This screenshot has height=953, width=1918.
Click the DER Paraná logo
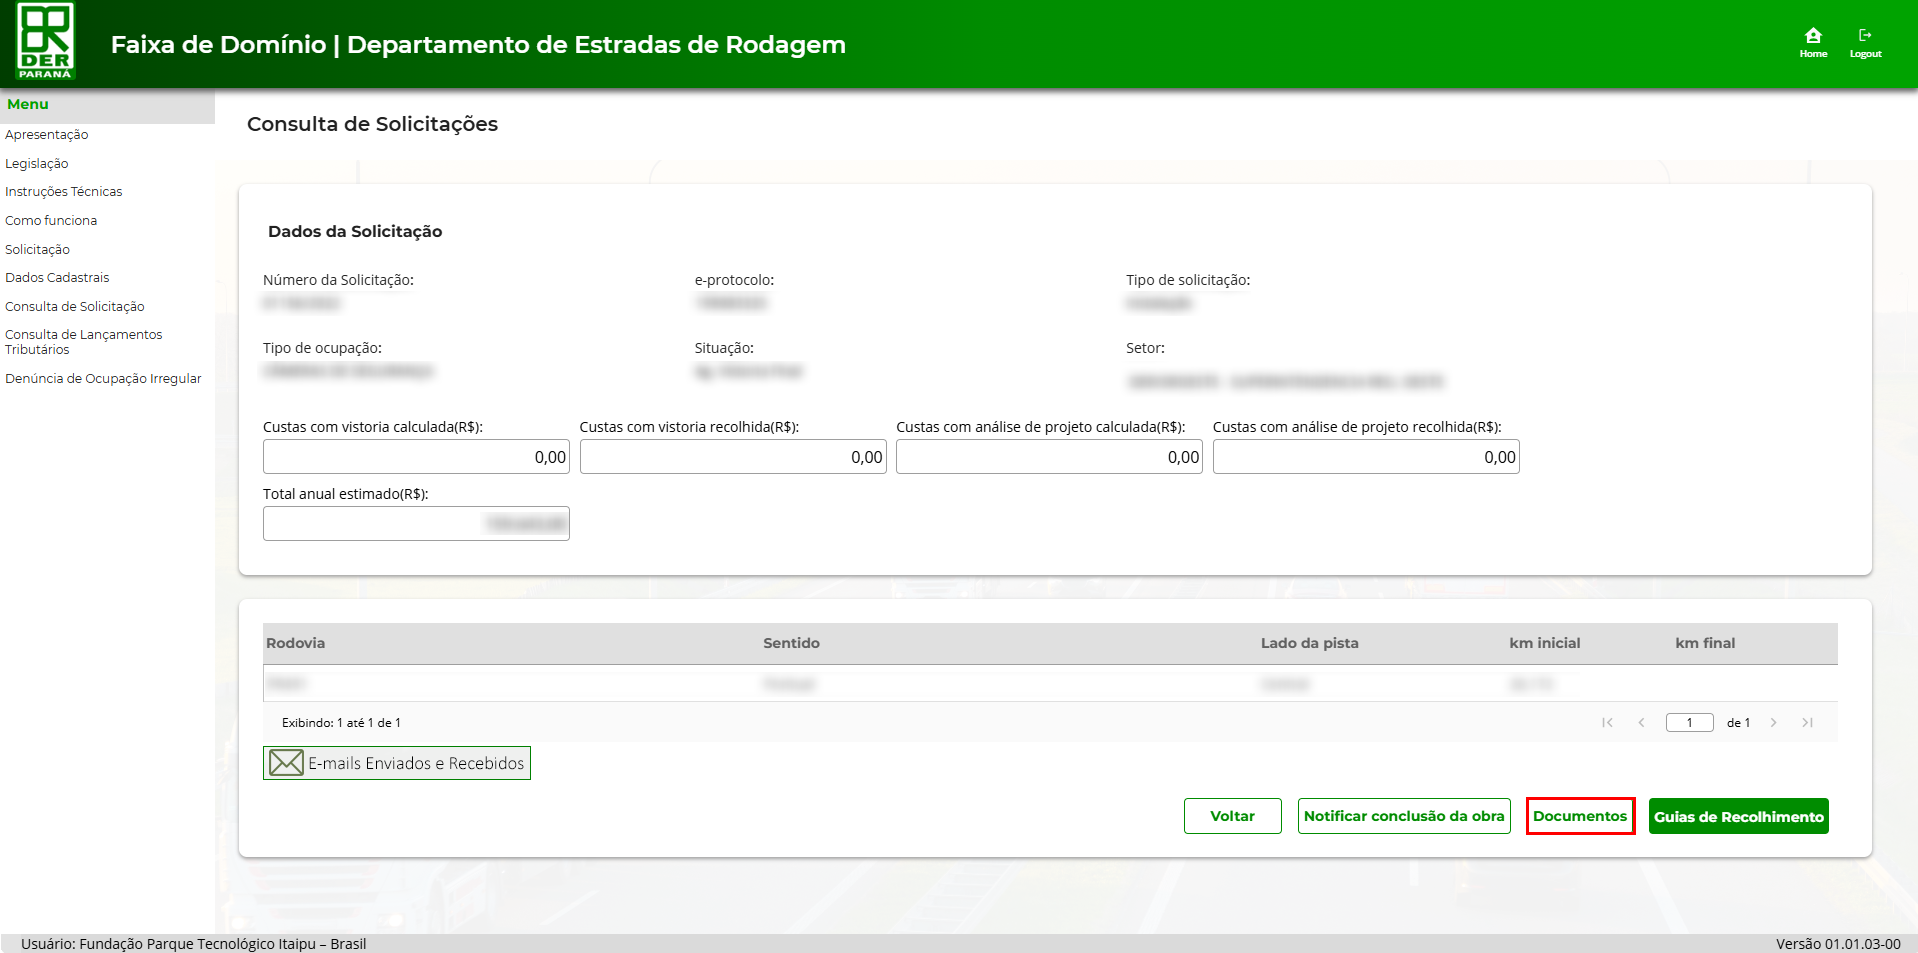coord(45,42)
